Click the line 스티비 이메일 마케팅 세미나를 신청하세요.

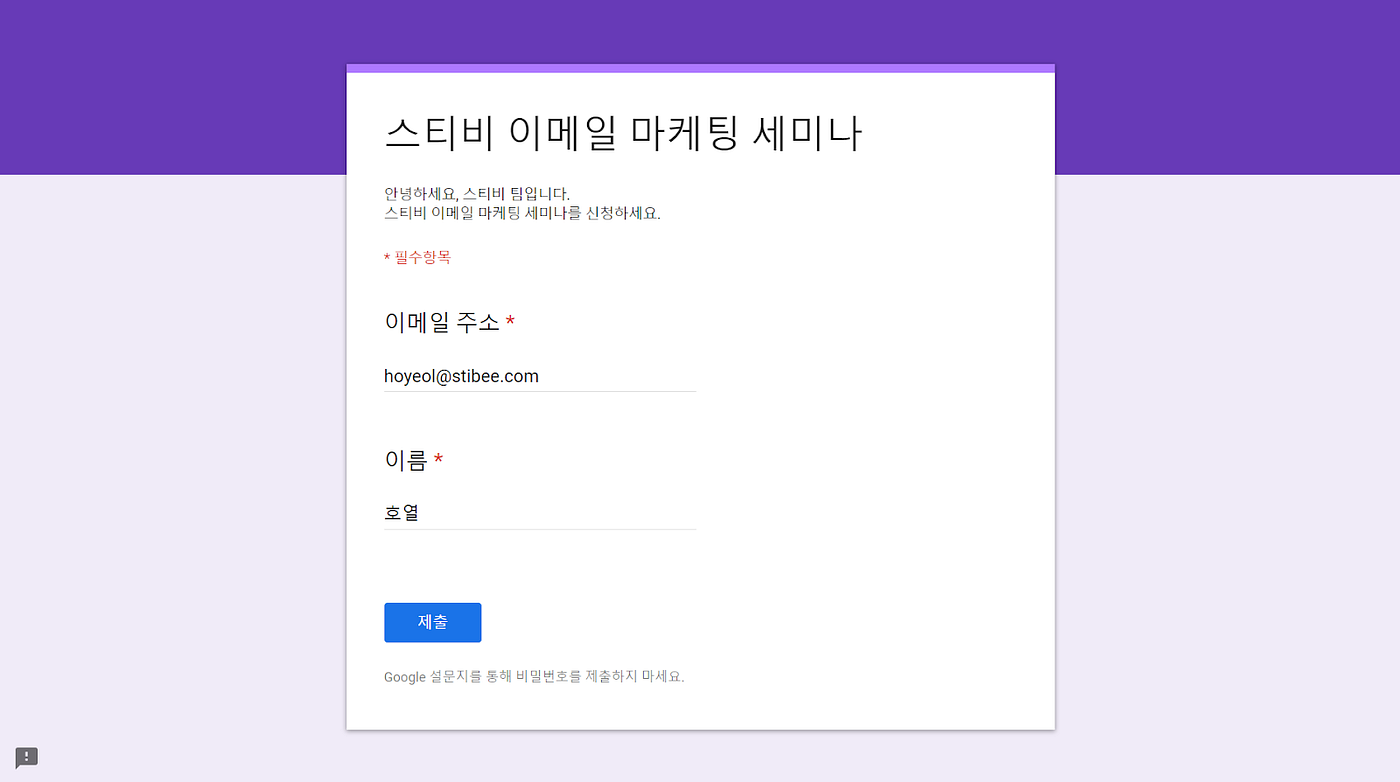tap(523, 213)
